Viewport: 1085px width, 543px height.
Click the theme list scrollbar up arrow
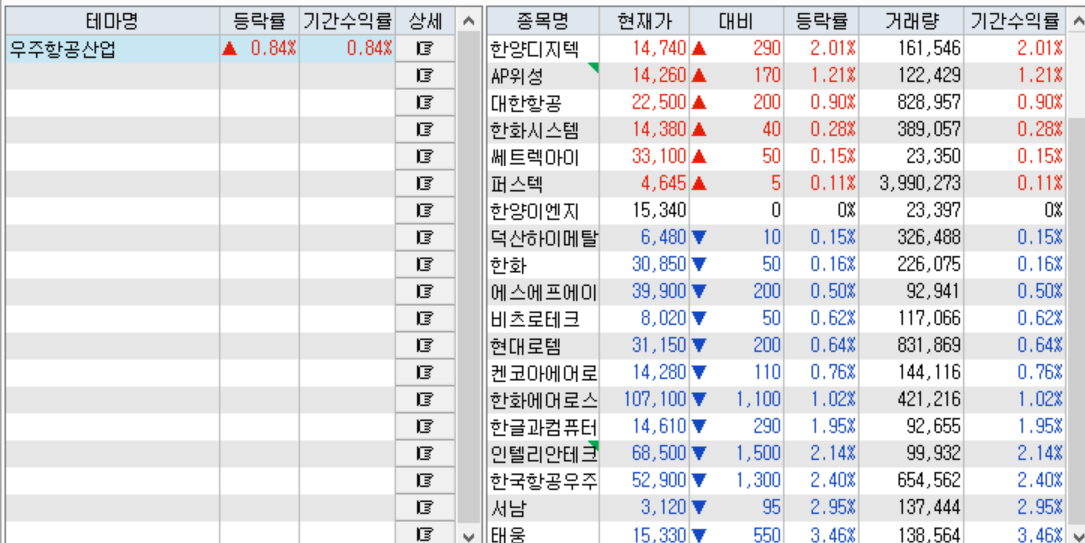click(468, 21)
